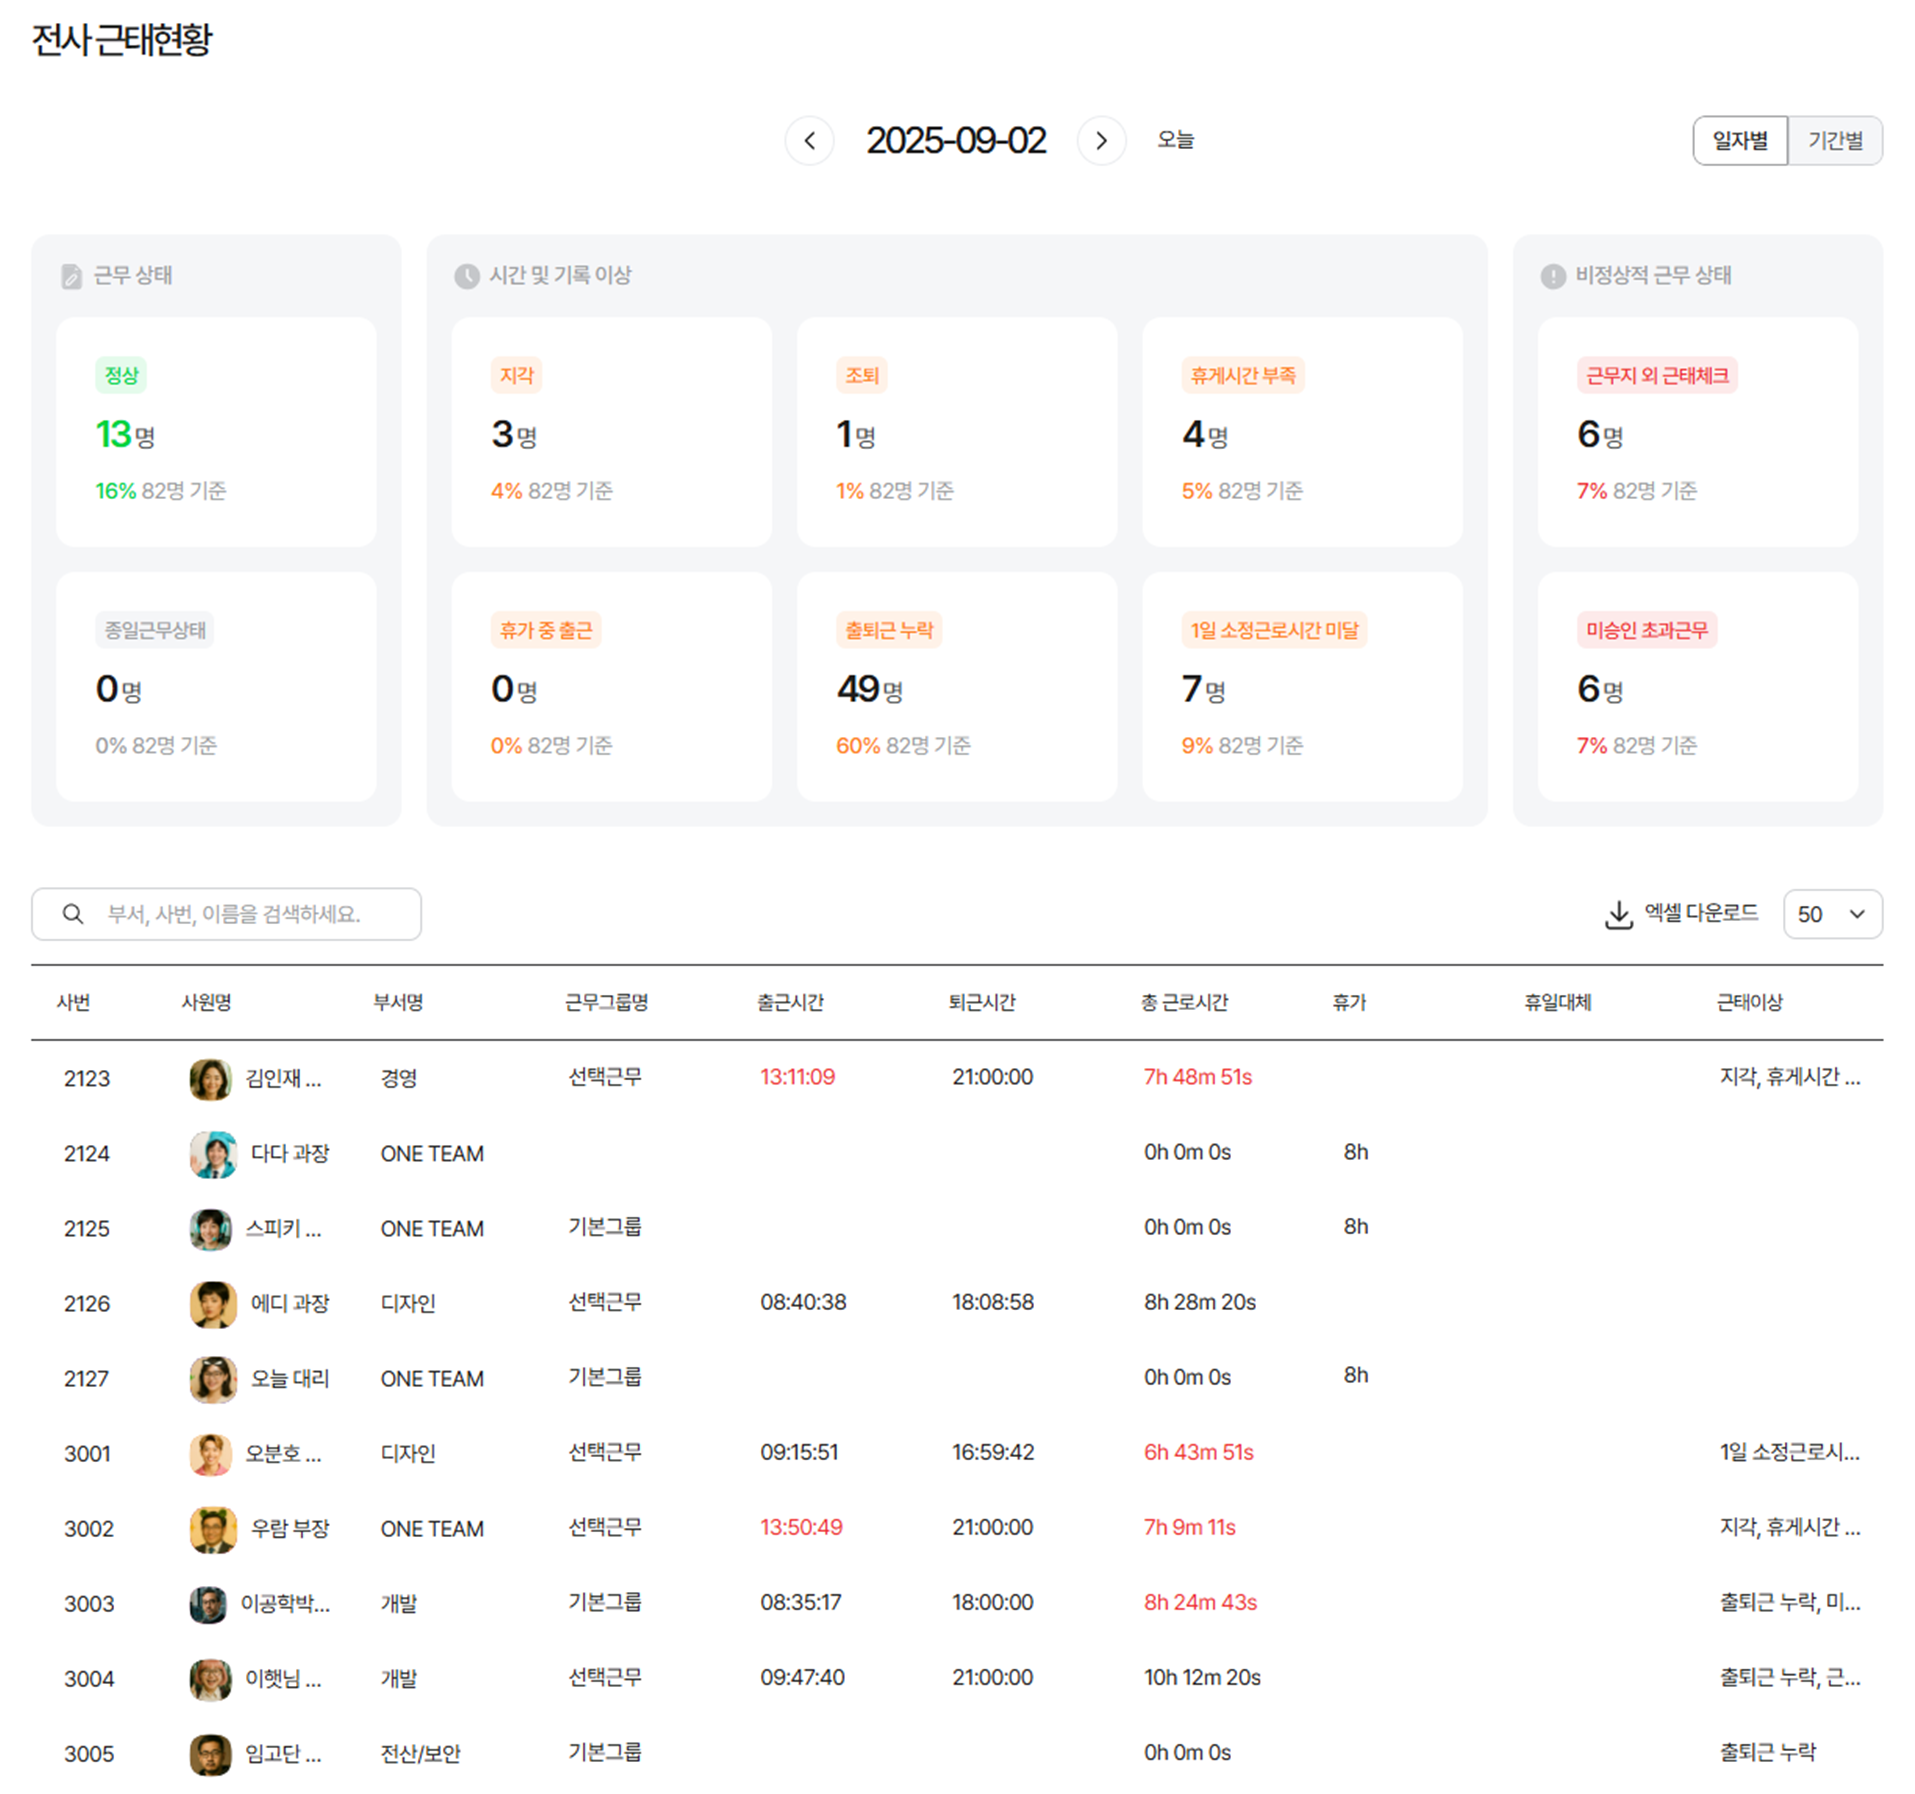Select the 출퇴근 누락 49명 card
Screen dimensions: 1915x1794
coord(956,686)
